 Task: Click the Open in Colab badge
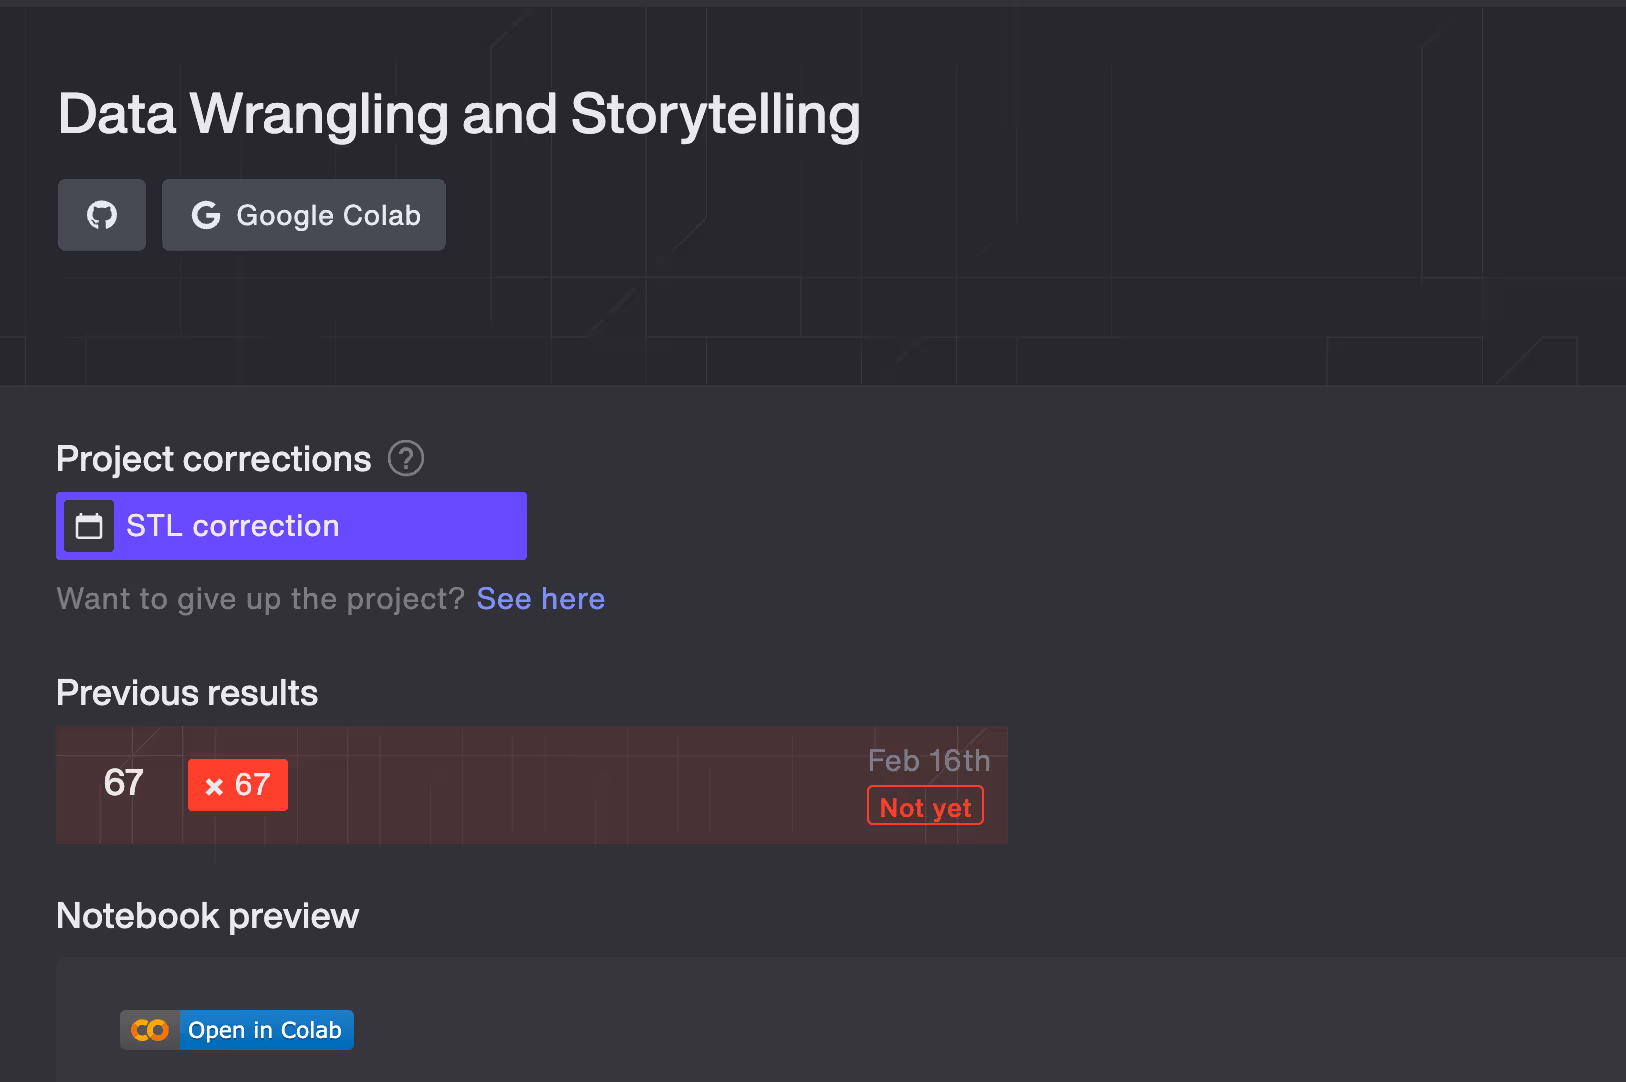click(237, 1030)
